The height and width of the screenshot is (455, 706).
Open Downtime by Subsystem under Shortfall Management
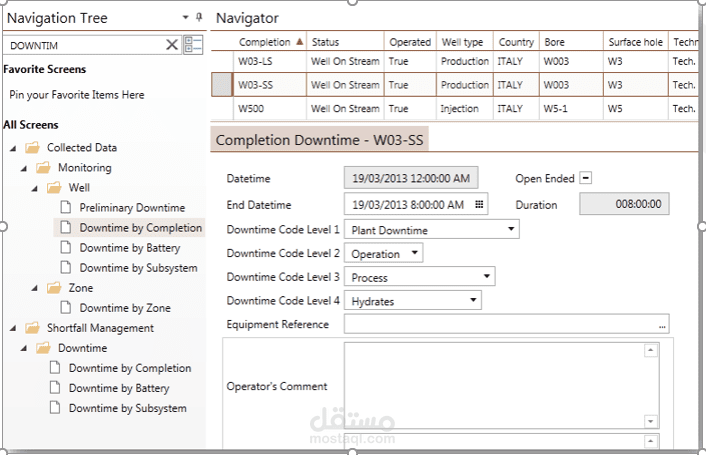click(x=127, y=408)
